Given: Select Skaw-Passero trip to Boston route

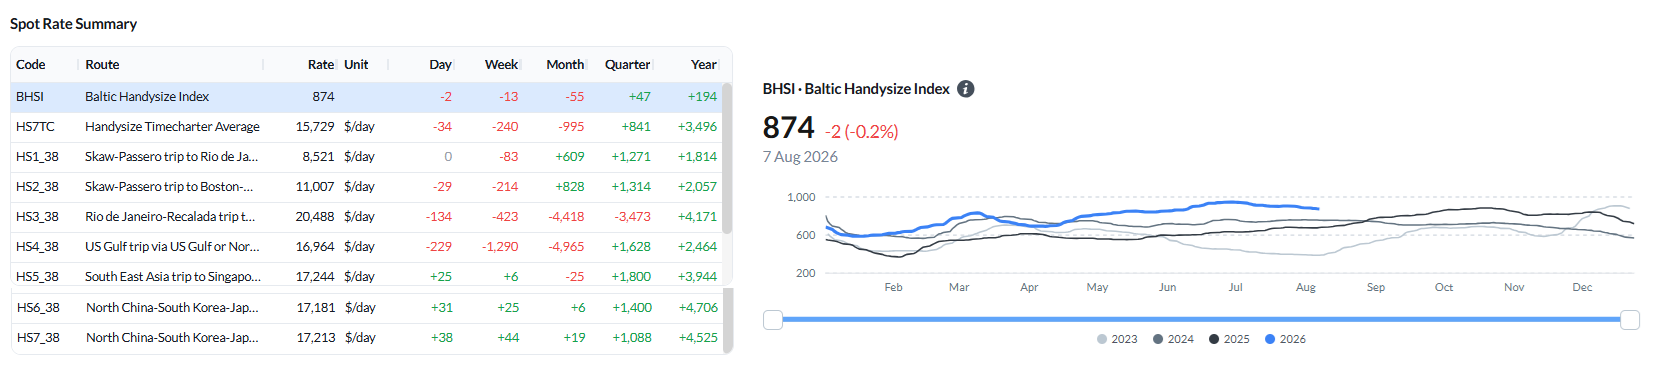Looking at the screenshot, I should point(169,187).
